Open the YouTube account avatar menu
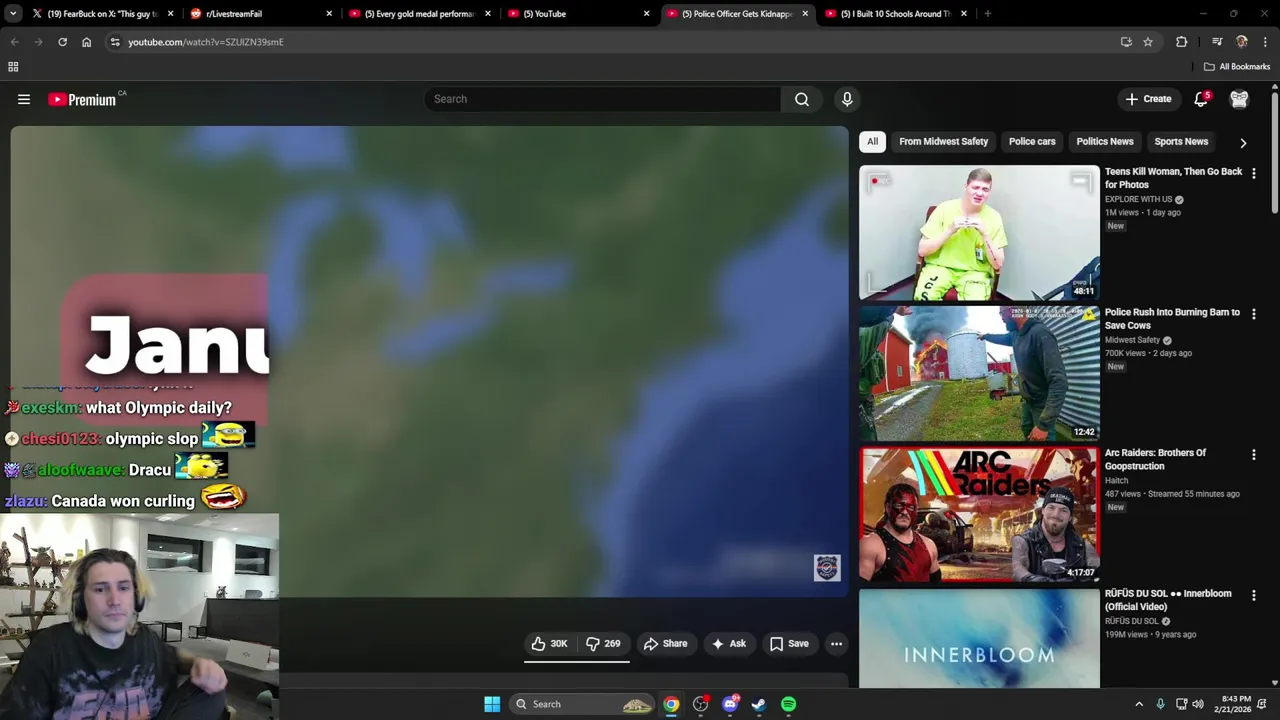The width and height of the screenshot is (1280, 720). click(x=1239, y=99)
